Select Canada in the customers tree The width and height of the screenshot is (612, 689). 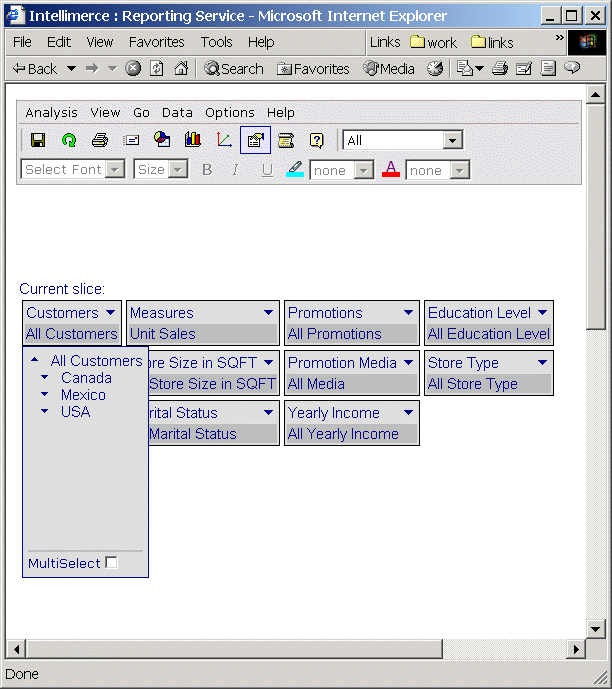pos(87,378)
